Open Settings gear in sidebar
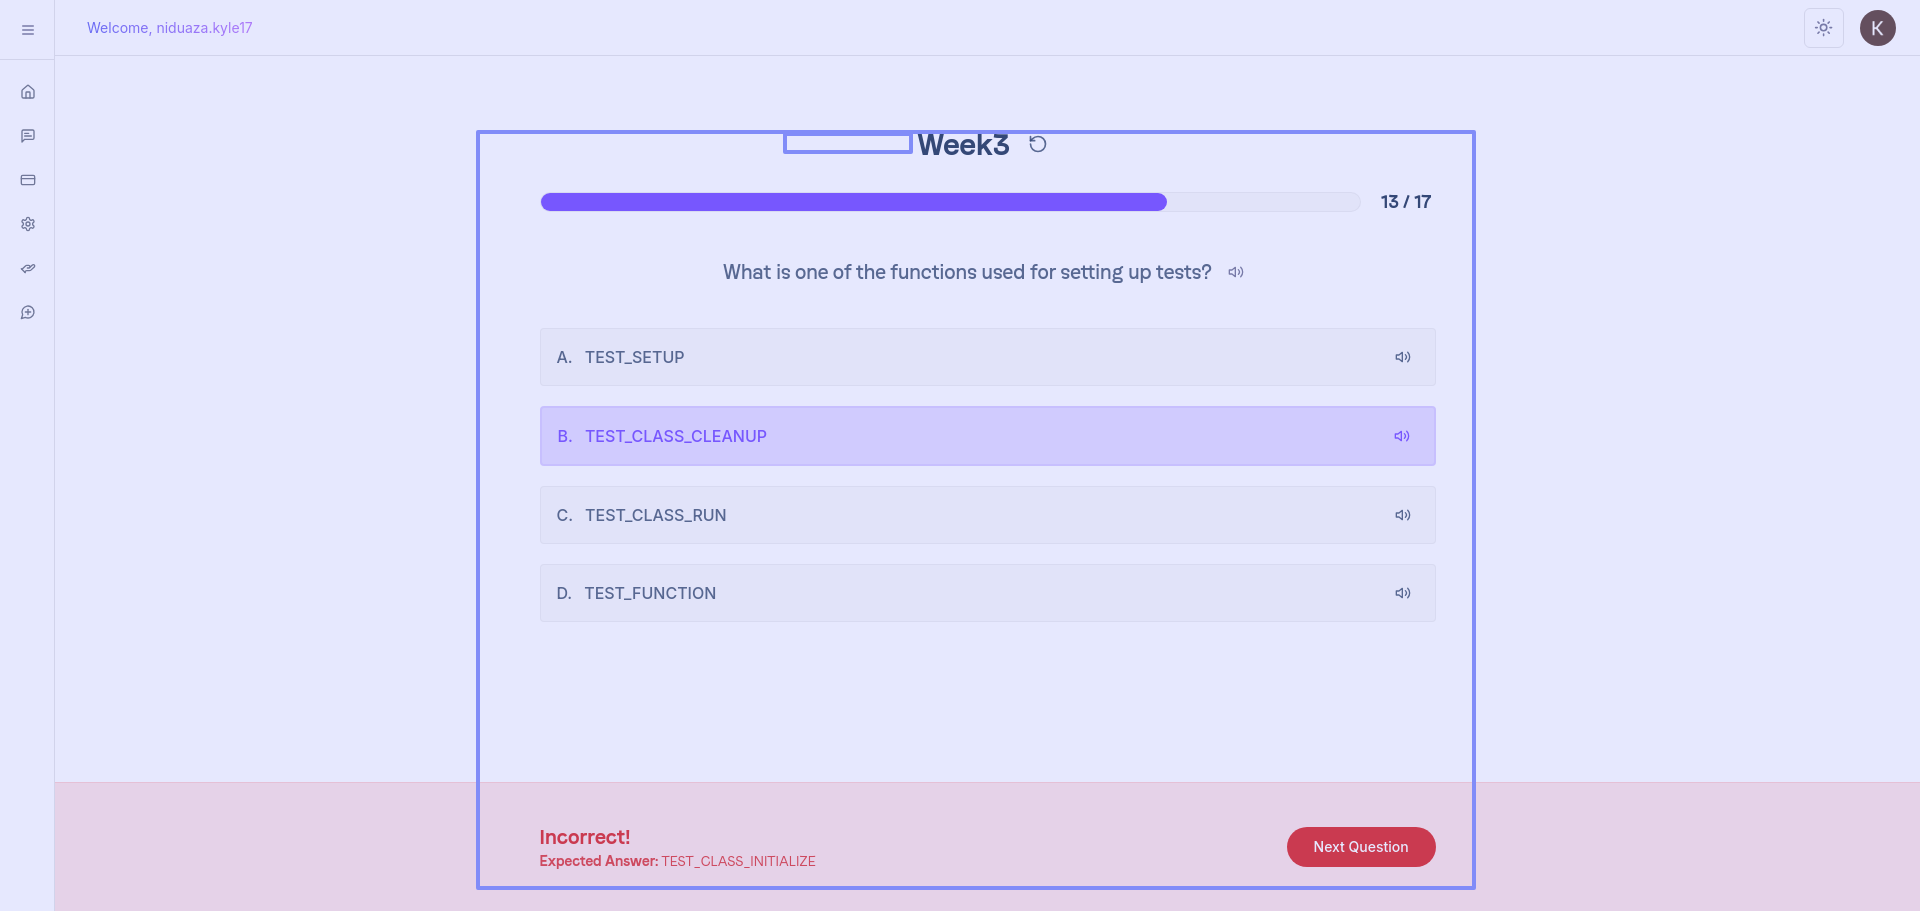1920x911 pixels. click(x=28, y=224)
